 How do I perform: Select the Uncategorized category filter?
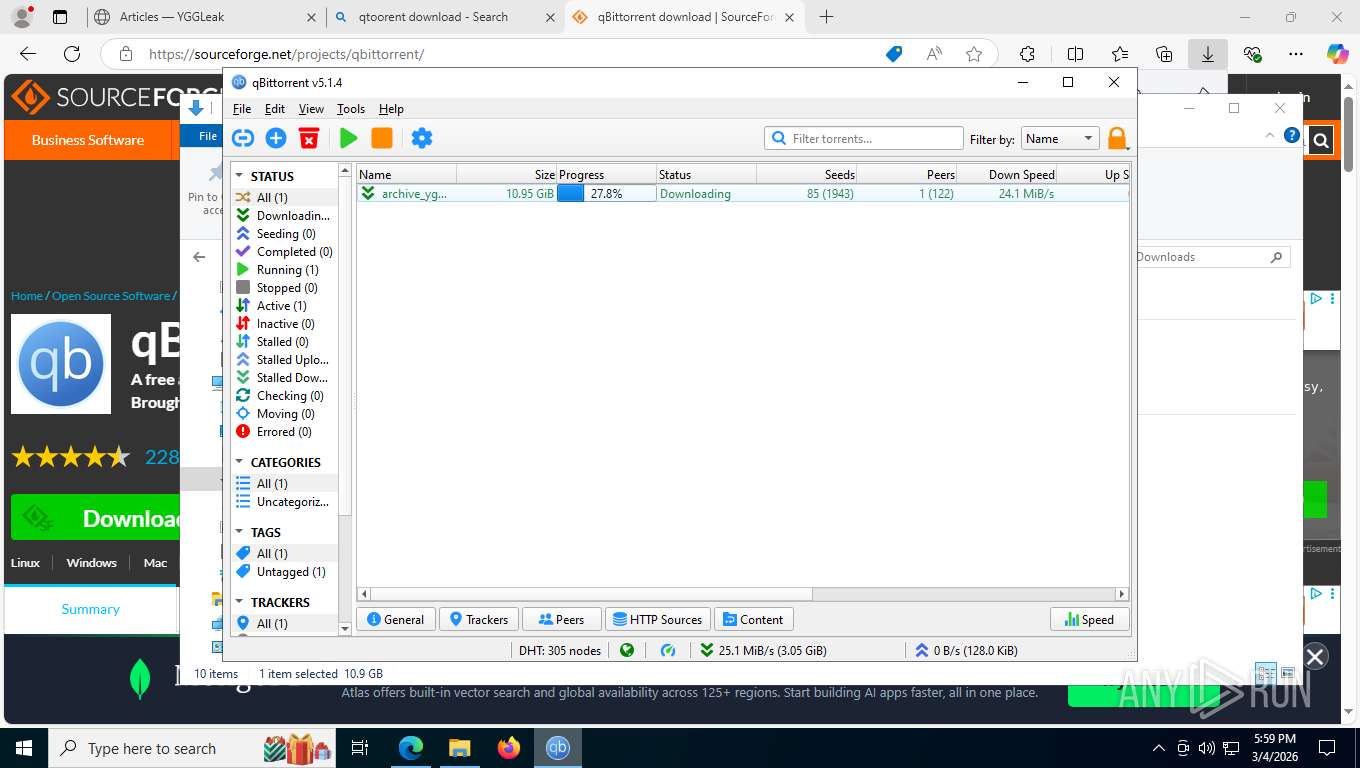pos(284,502)
